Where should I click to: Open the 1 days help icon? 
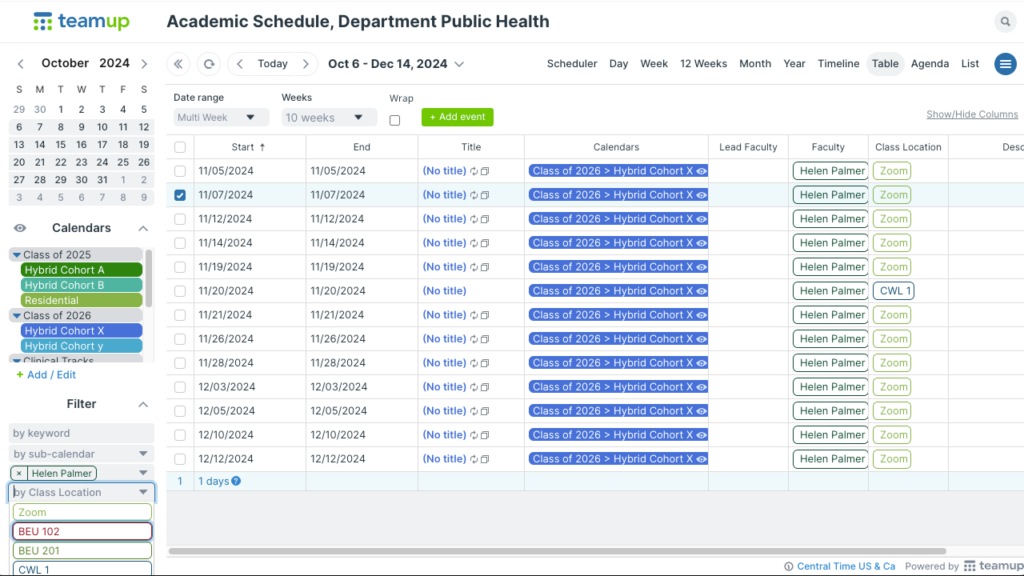[236, 481]
